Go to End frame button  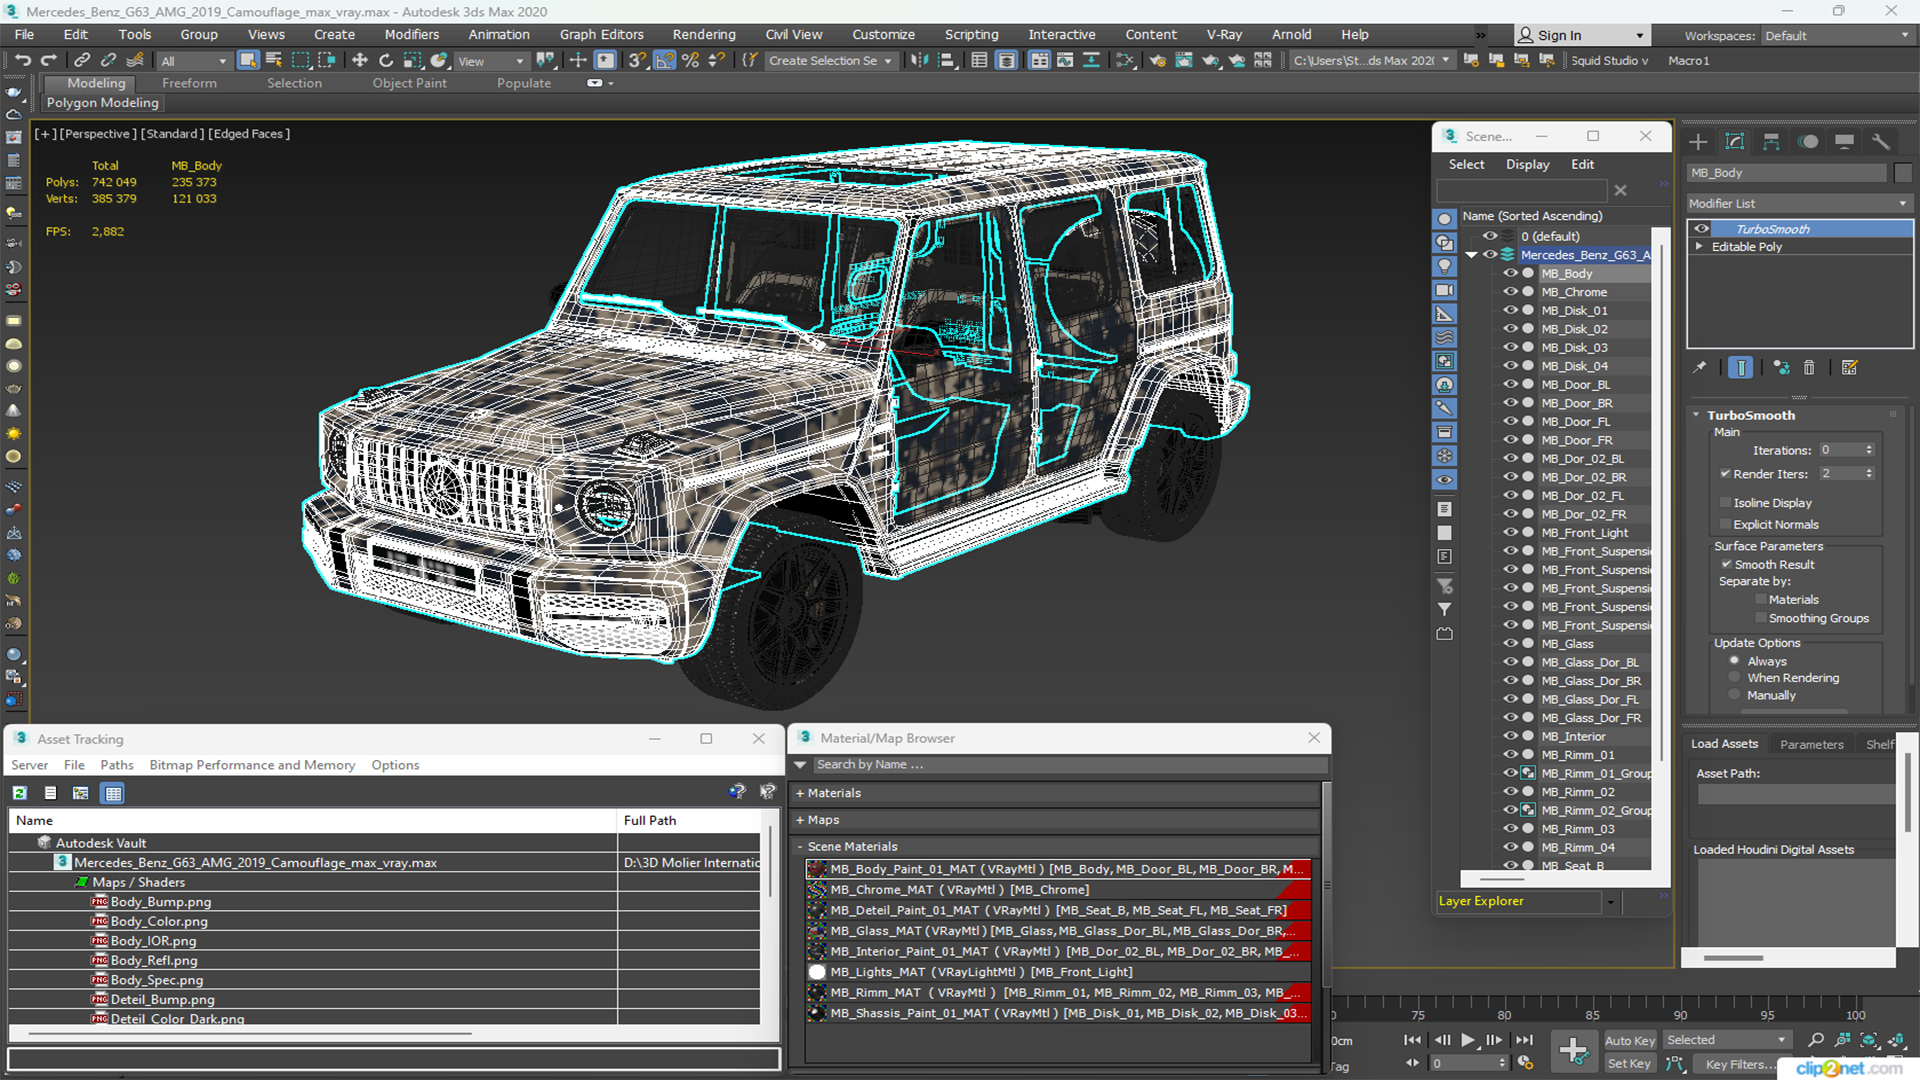[1523, 1040]
